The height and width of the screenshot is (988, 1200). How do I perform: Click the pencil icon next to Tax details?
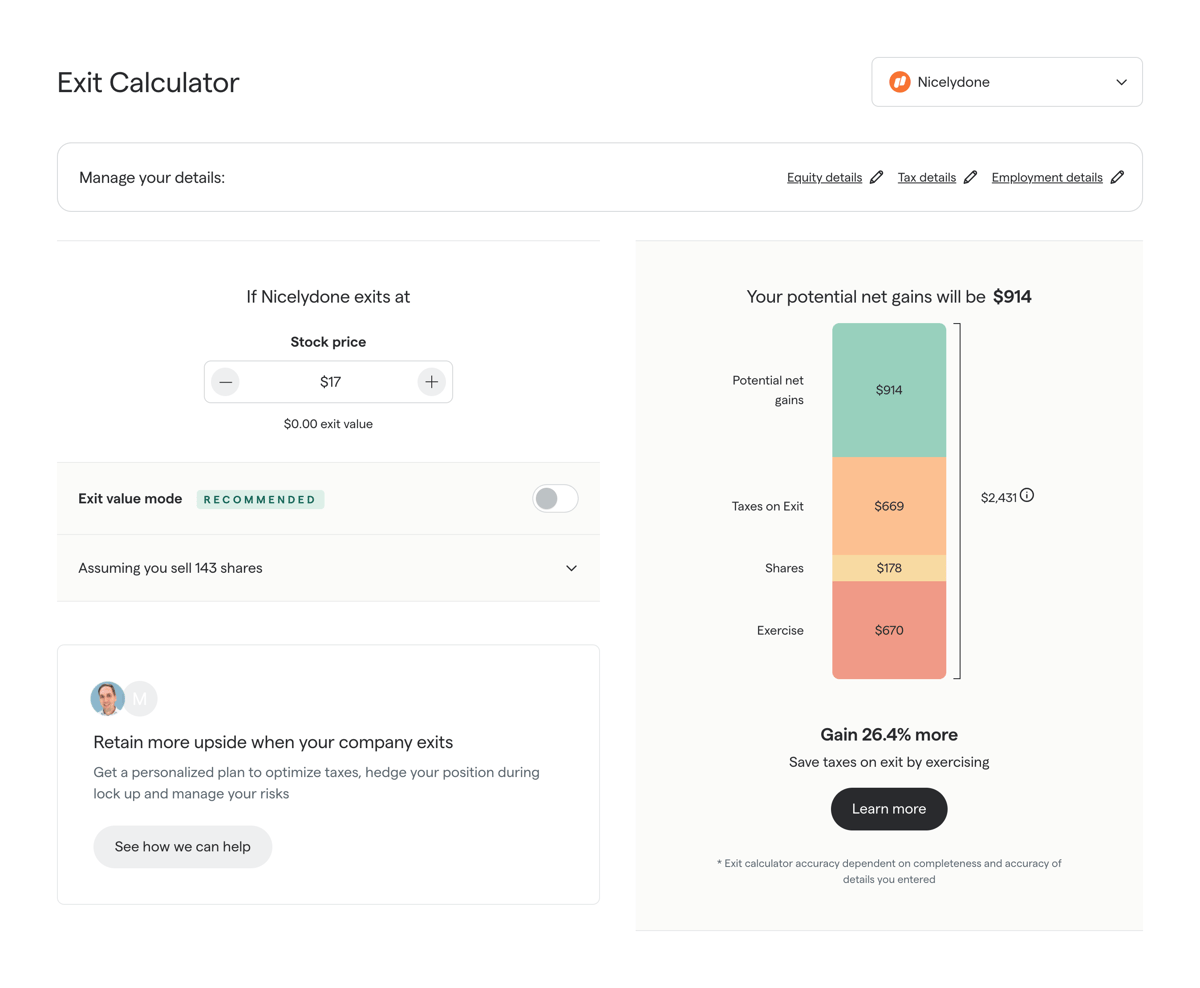[x=969, y=177]
